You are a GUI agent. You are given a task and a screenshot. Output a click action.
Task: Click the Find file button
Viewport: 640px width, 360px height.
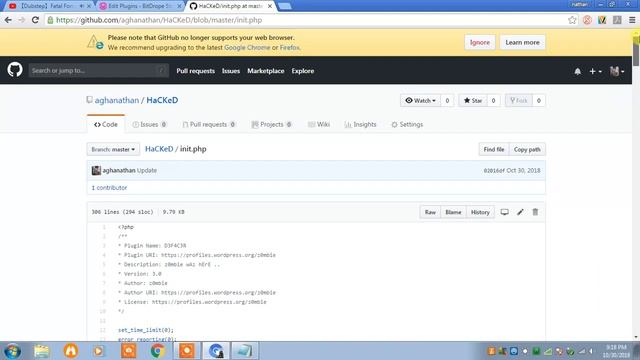(x=494, y=149)
